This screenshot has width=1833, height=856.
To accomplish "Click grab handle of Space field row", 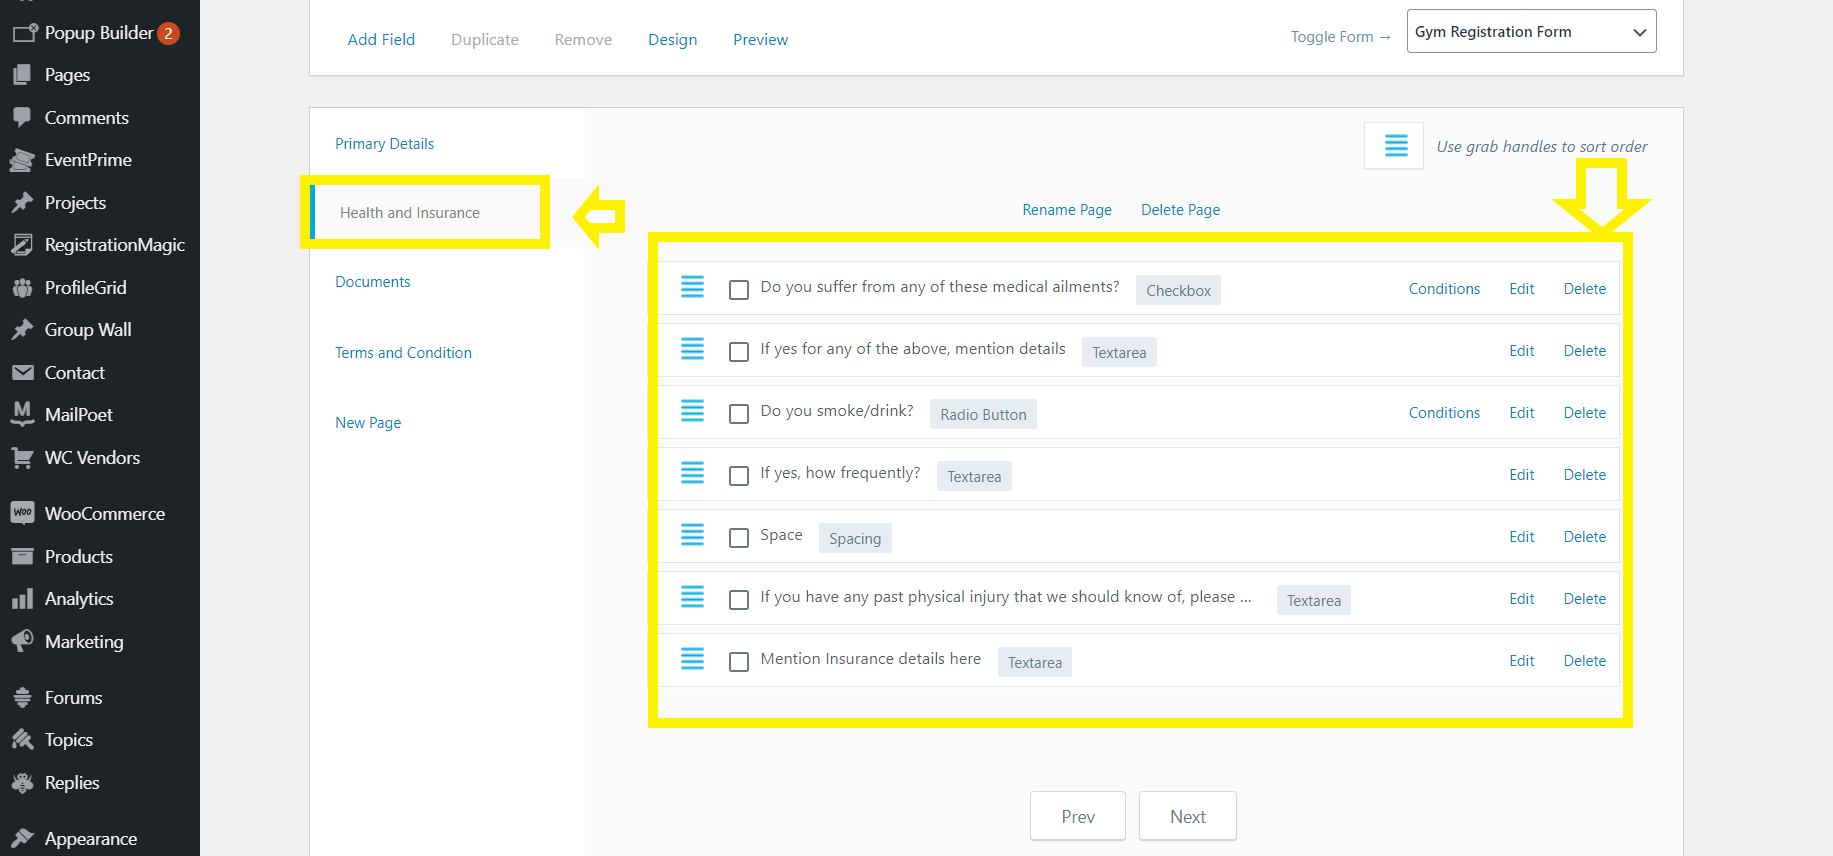I will [x=692, y=535].
